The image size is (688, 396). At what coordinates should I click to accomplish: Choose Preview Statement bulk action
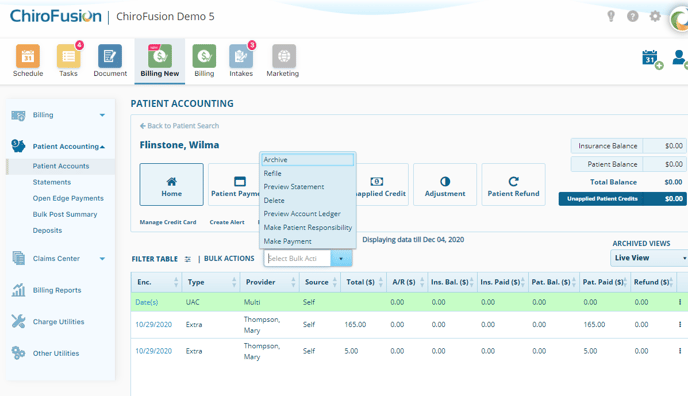(x=308, y=187)
